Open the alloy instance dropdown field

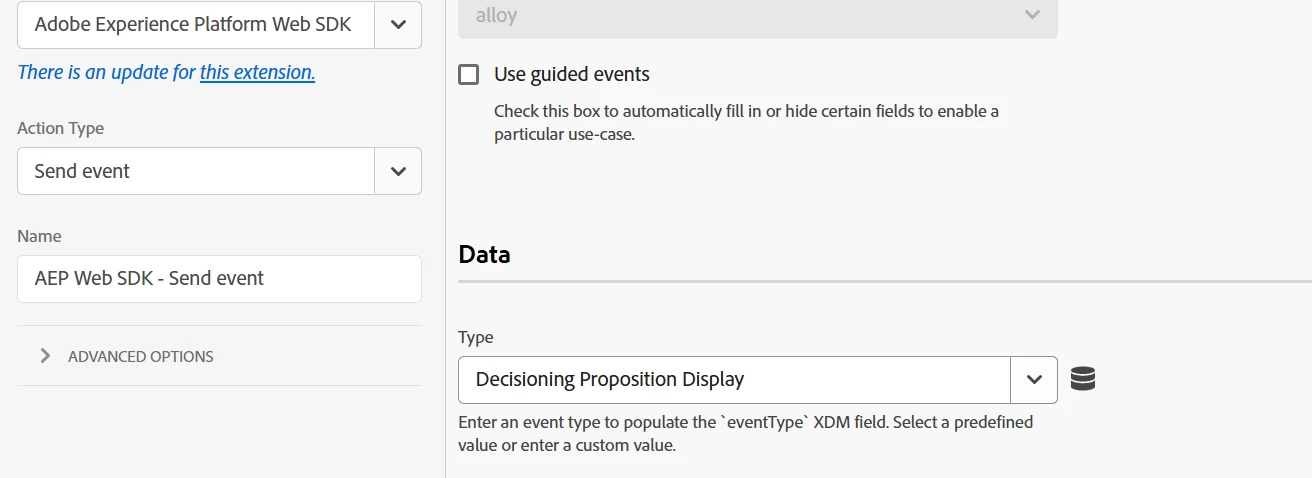tap(740, 15)
